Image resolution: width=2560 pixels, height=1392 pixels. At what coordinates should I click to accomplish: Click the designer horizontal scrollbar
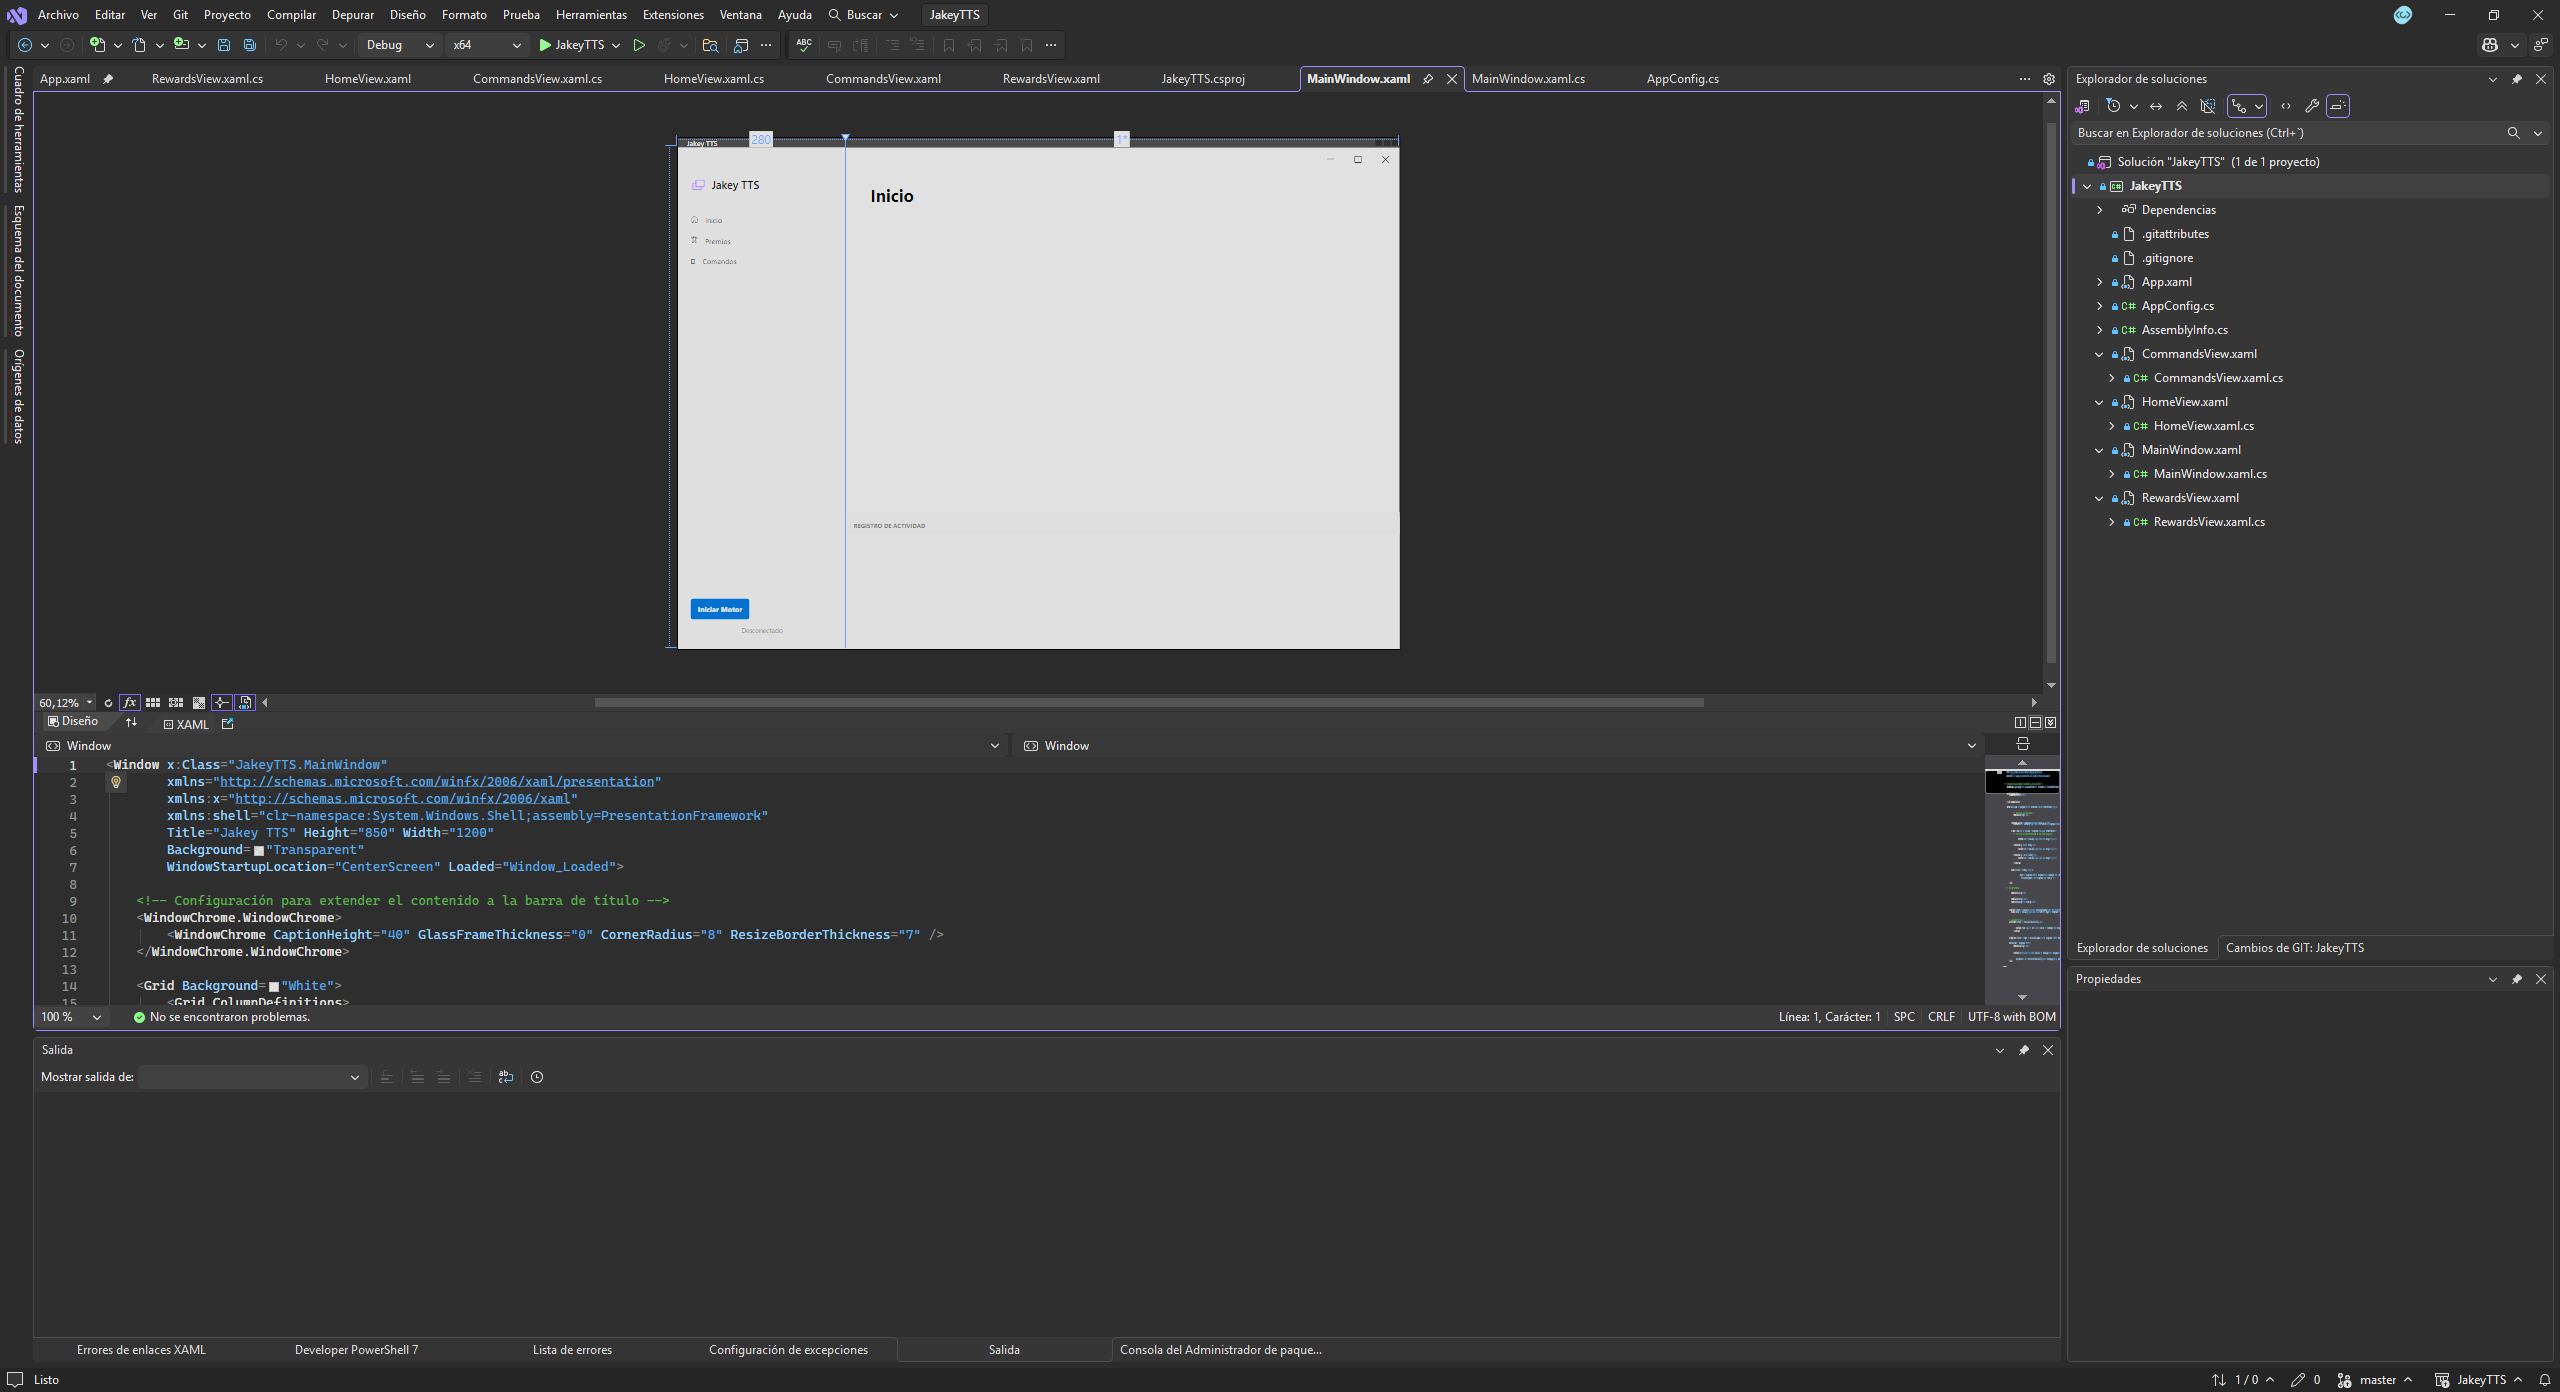(1149, 703)
